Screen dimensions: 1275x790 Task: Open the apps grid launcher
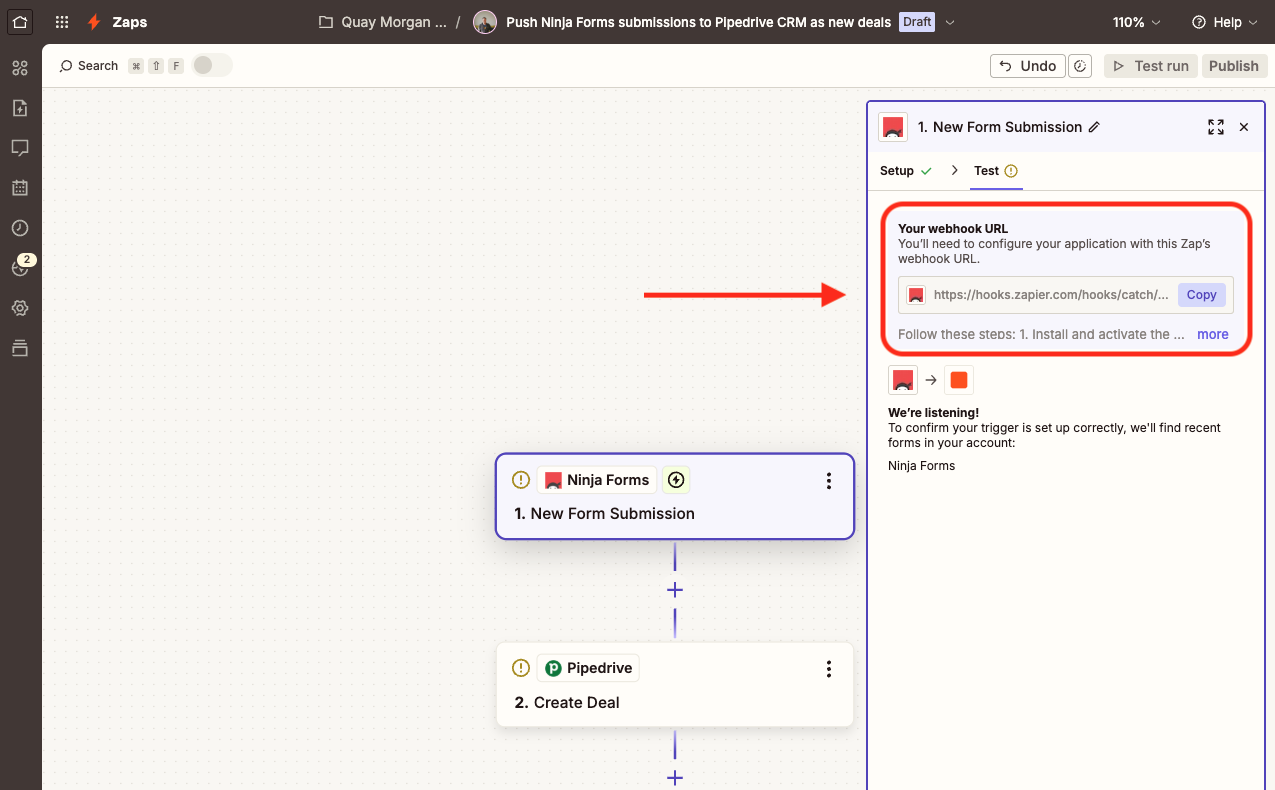point(62,22)
